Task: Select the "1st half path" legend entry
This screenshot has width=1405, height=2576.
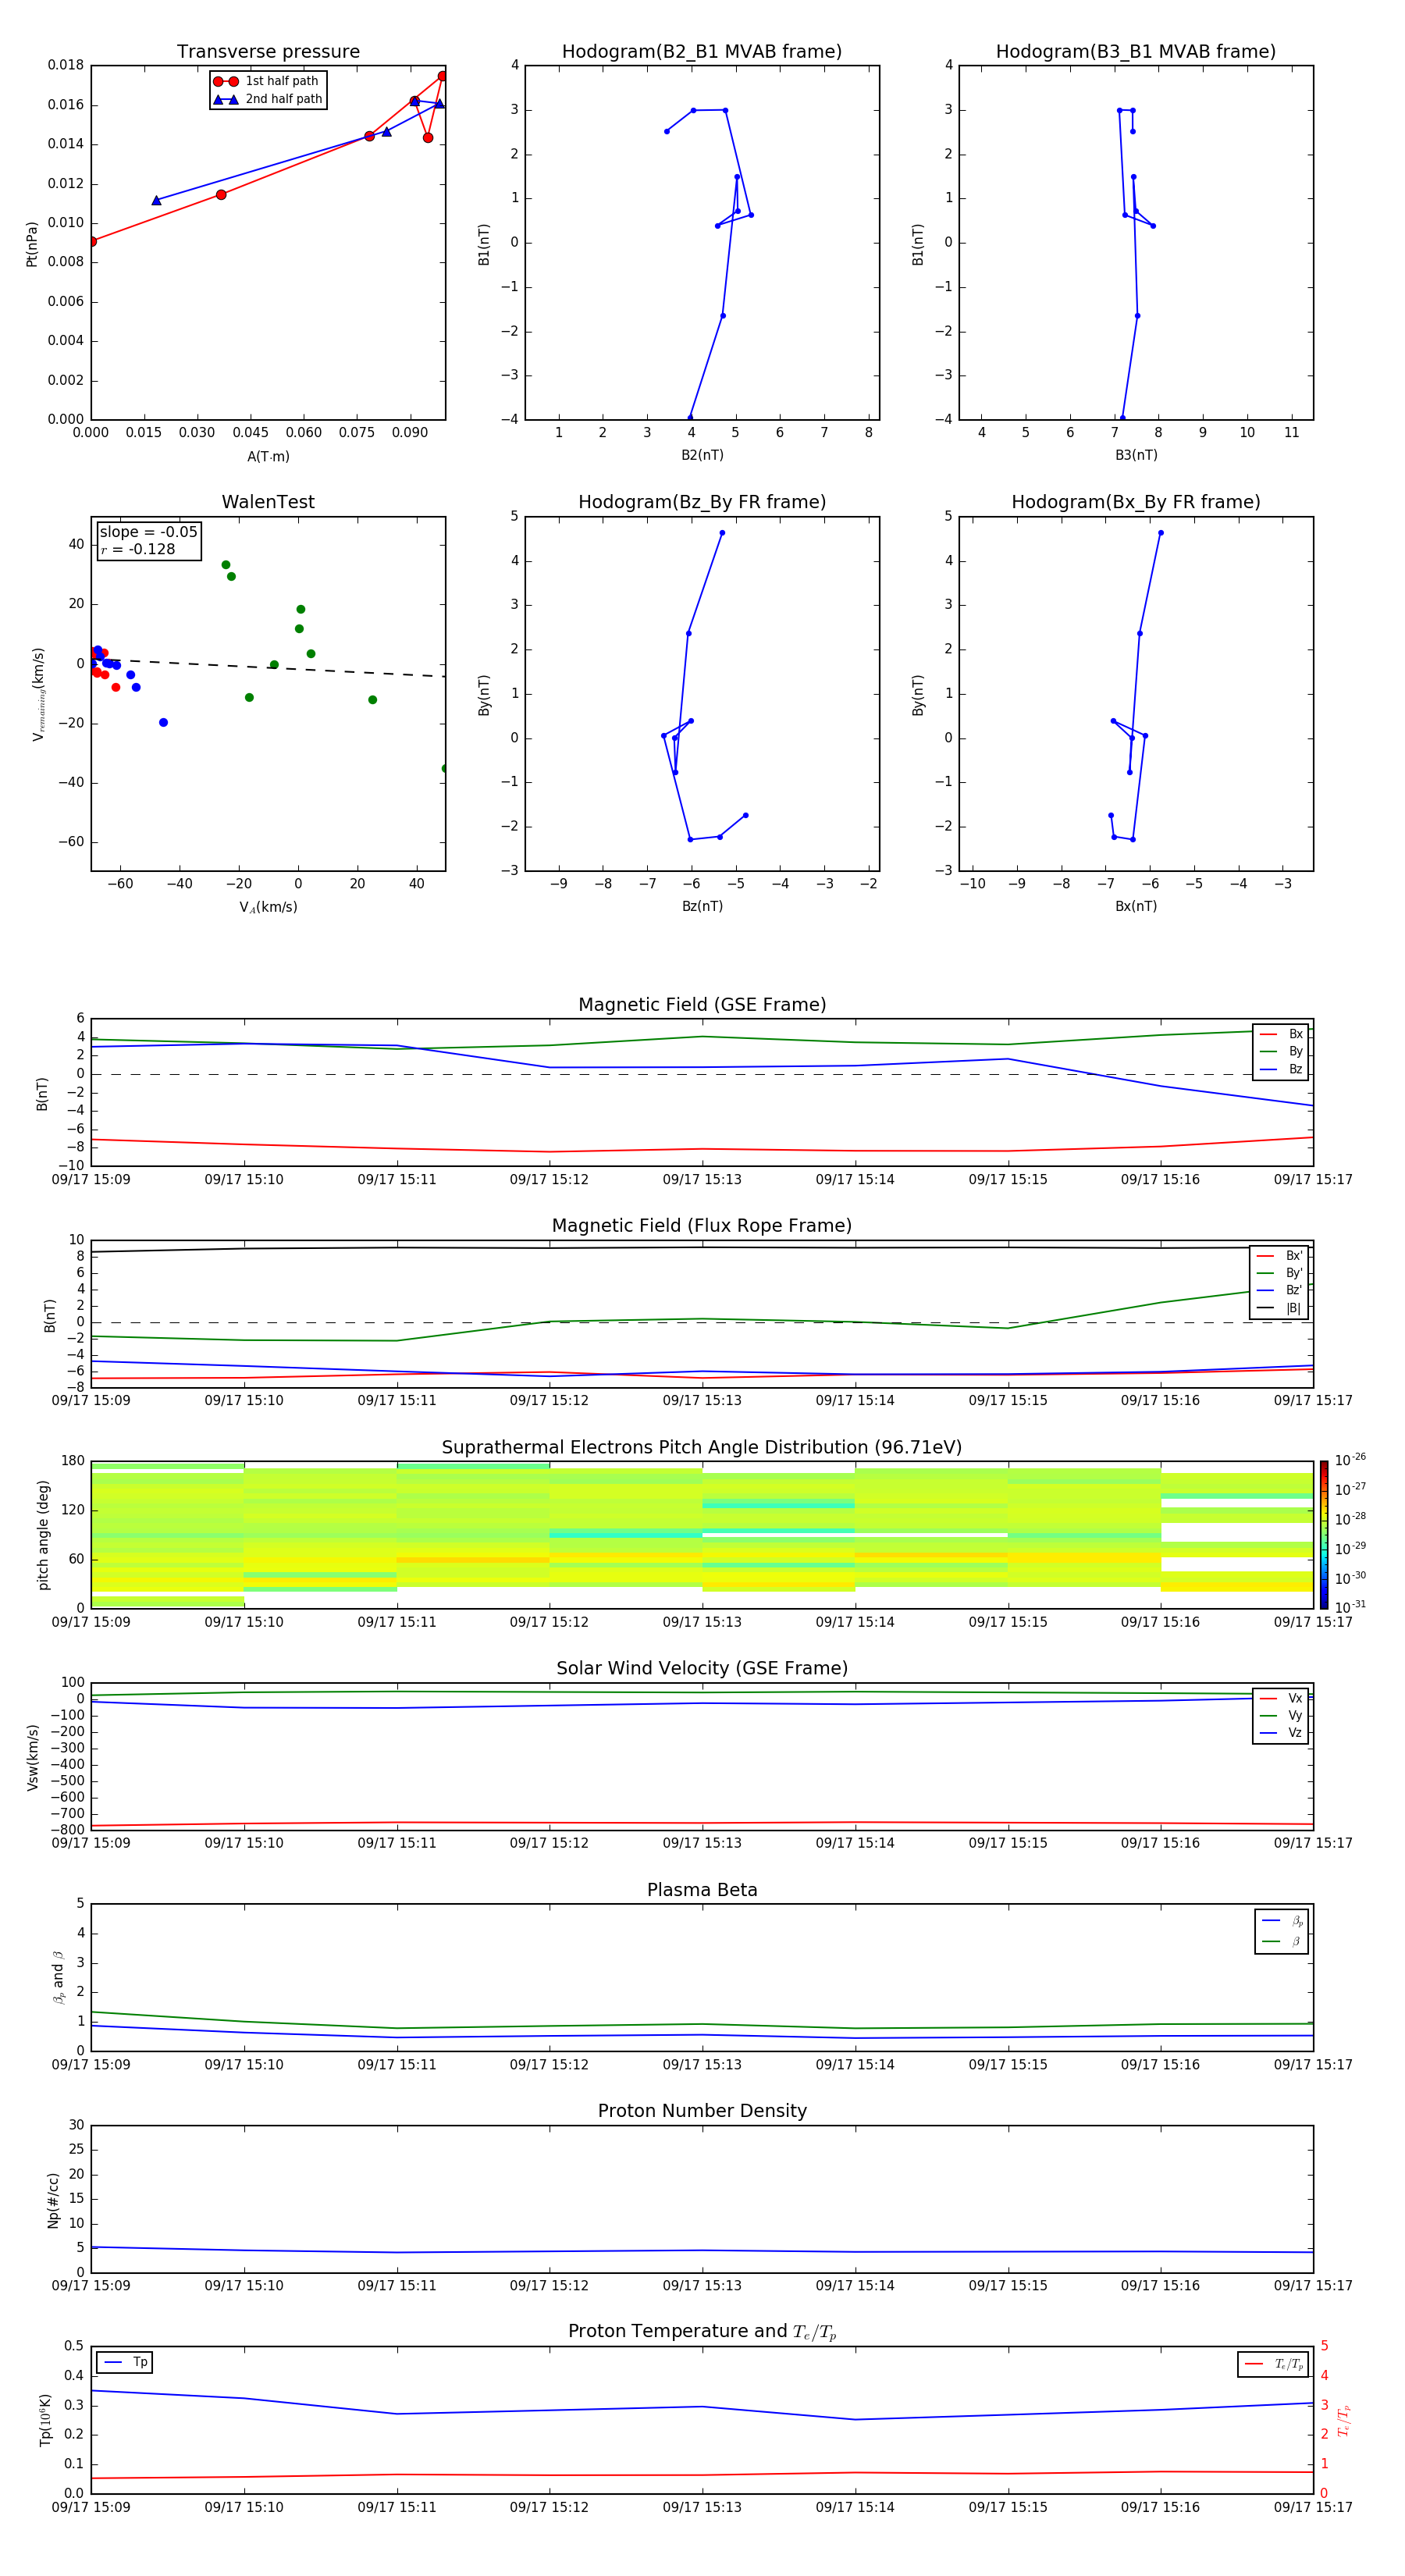Action: coord(267,81)
